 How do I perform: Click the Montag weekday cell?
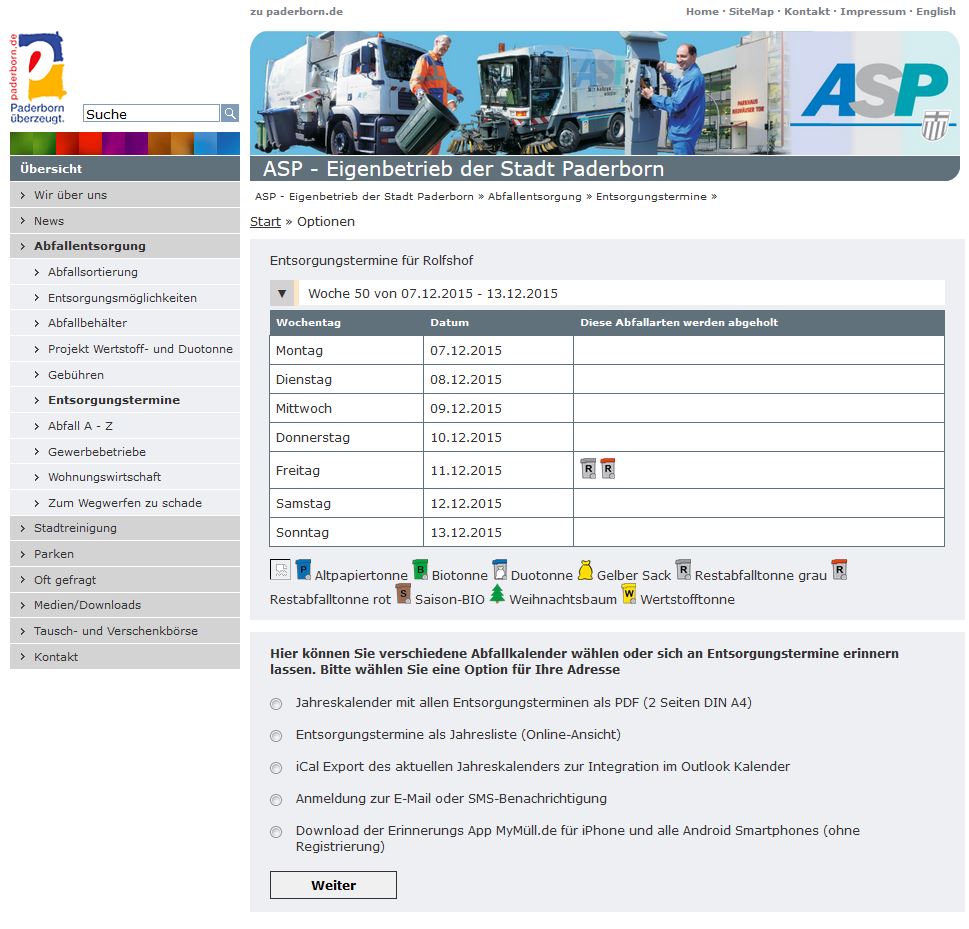(346, 350)
